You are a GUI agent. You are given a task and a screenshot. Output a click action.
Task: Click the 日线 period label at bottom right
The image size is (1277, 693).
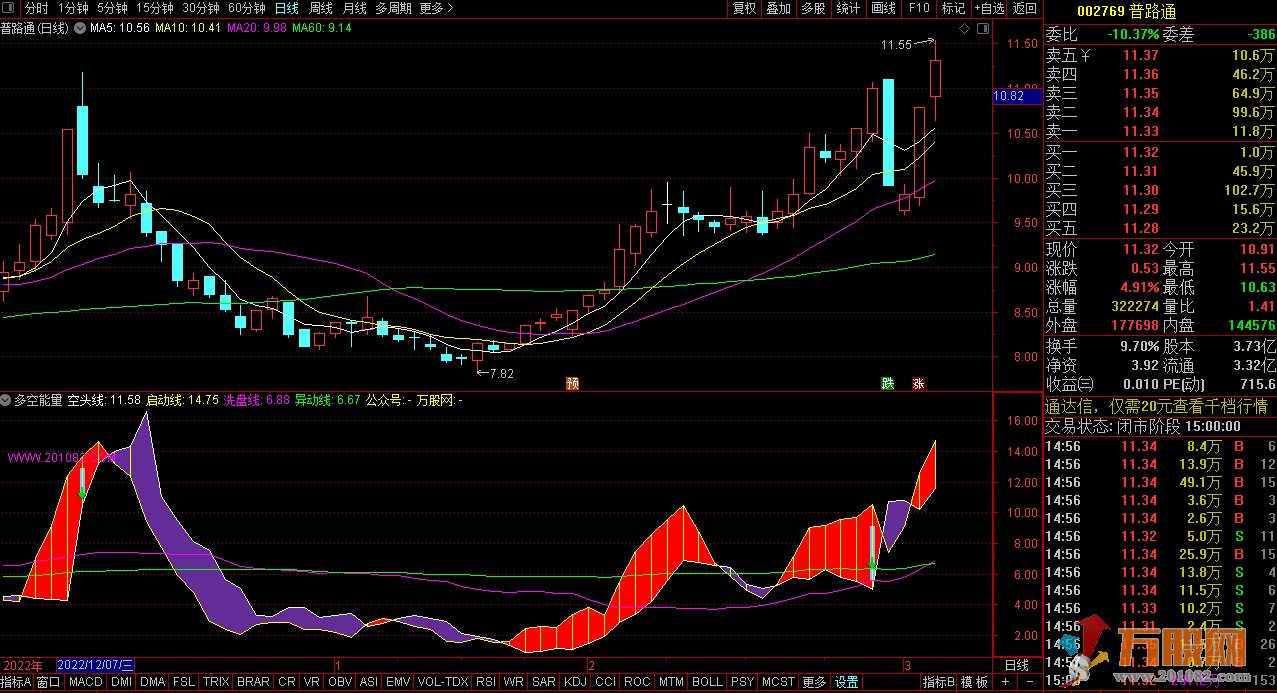(1016, 665)
